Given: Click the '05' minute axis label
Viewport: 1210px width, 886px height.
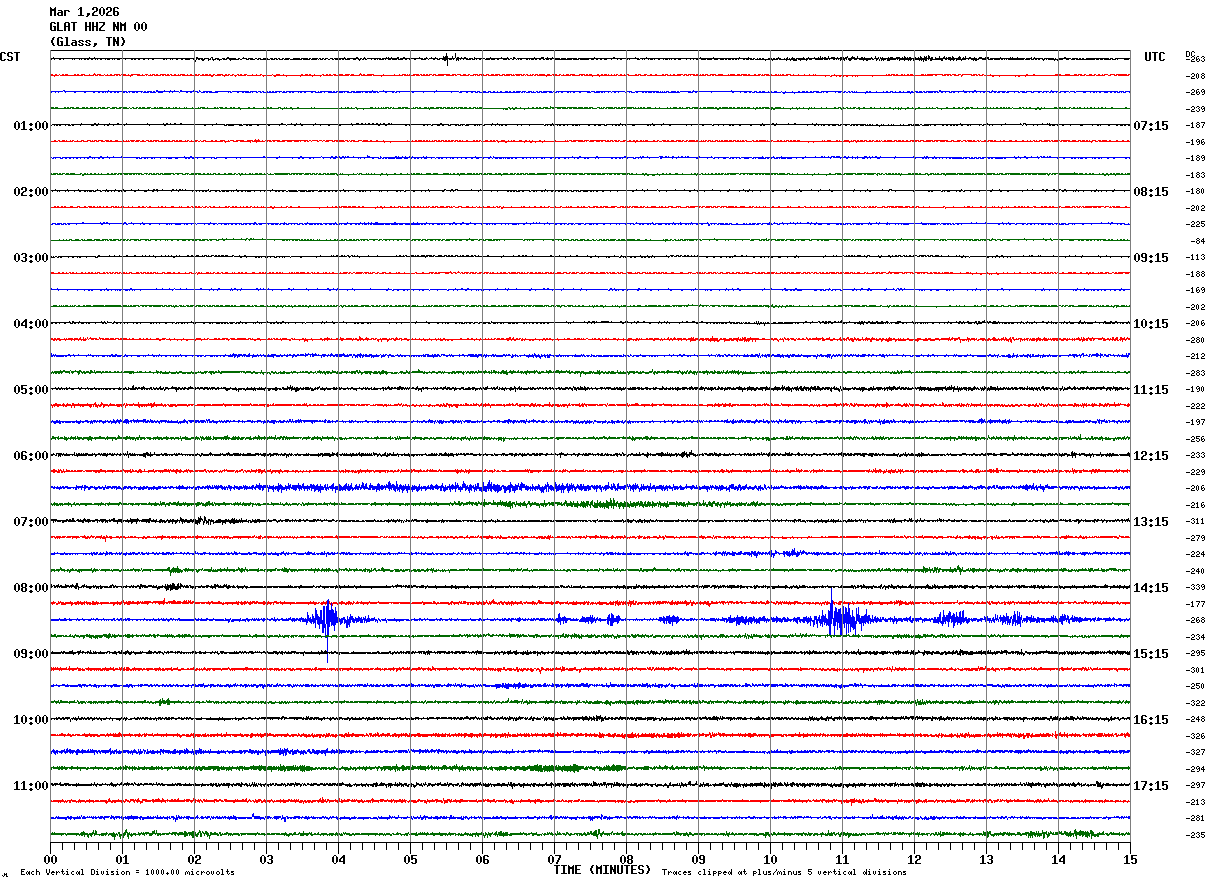Looking at the screenshot, I should click(410, 859).
